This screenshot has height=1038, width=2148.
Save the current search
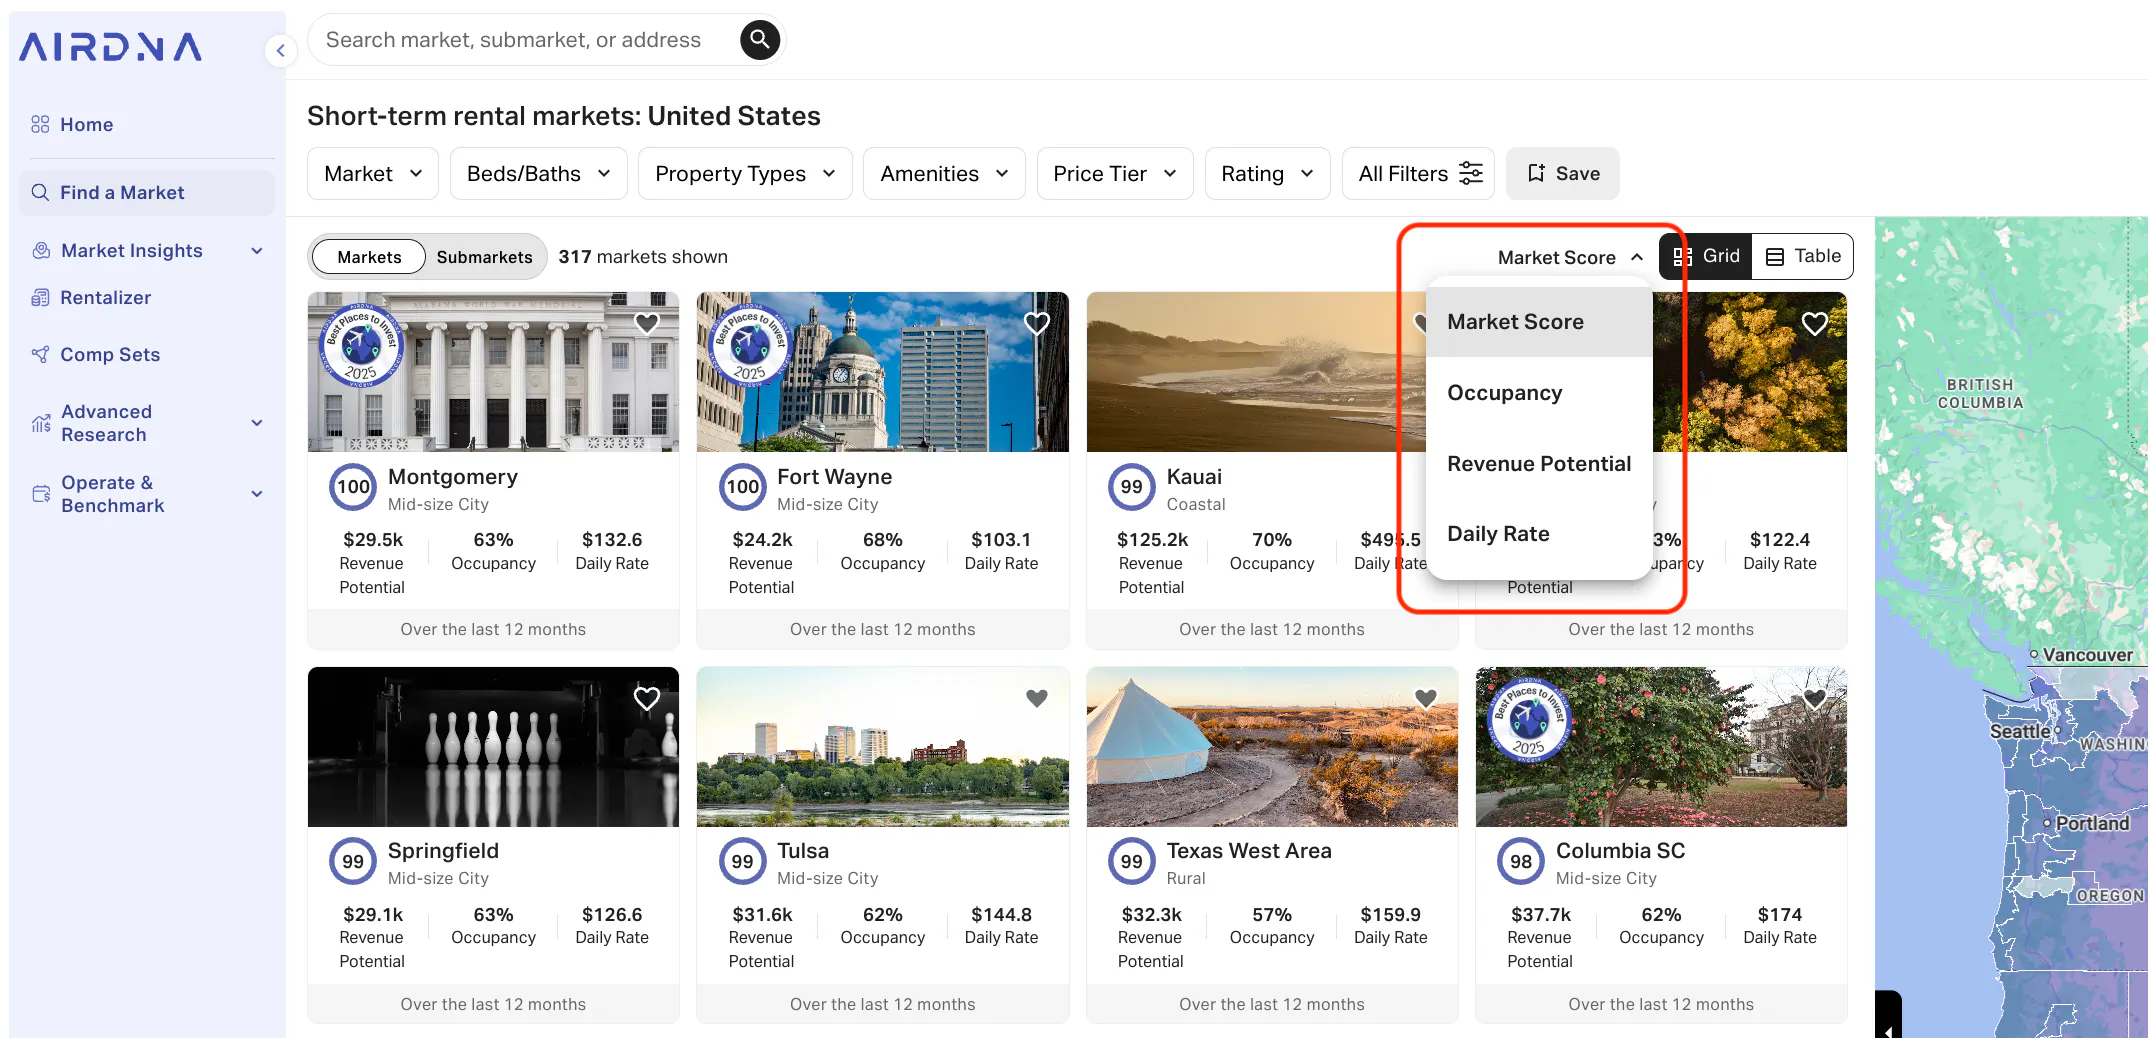(x=1563, y=174)
